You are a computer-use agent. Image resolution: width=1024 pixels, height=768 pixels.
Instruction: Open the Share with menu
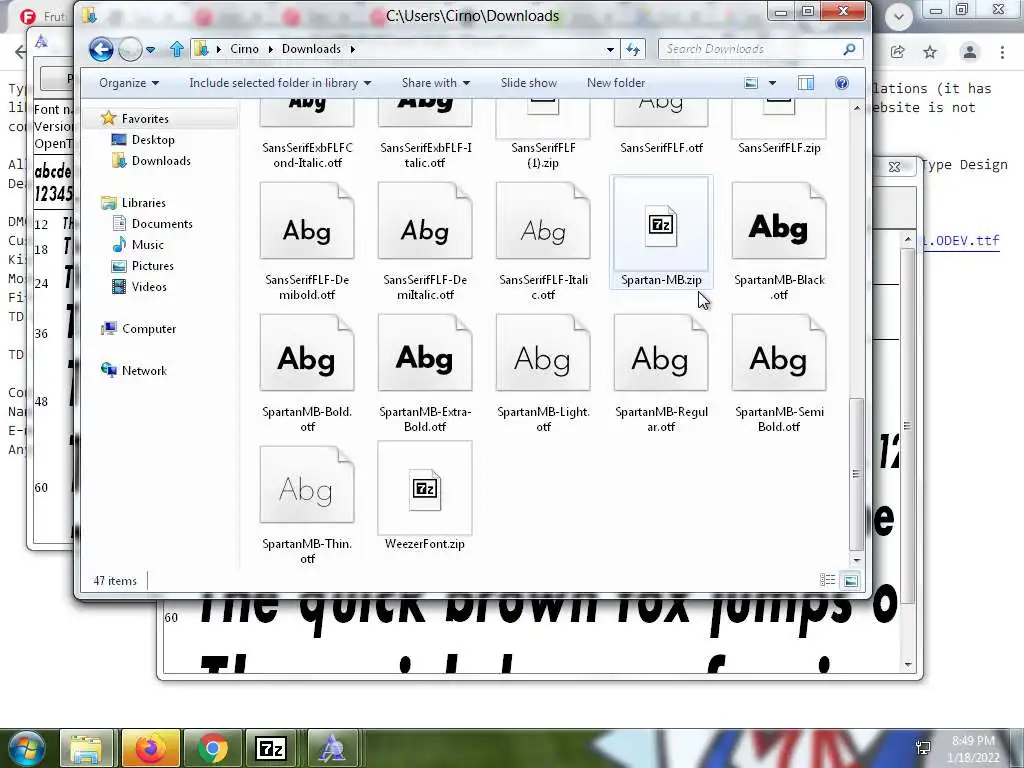pos(436,83)
